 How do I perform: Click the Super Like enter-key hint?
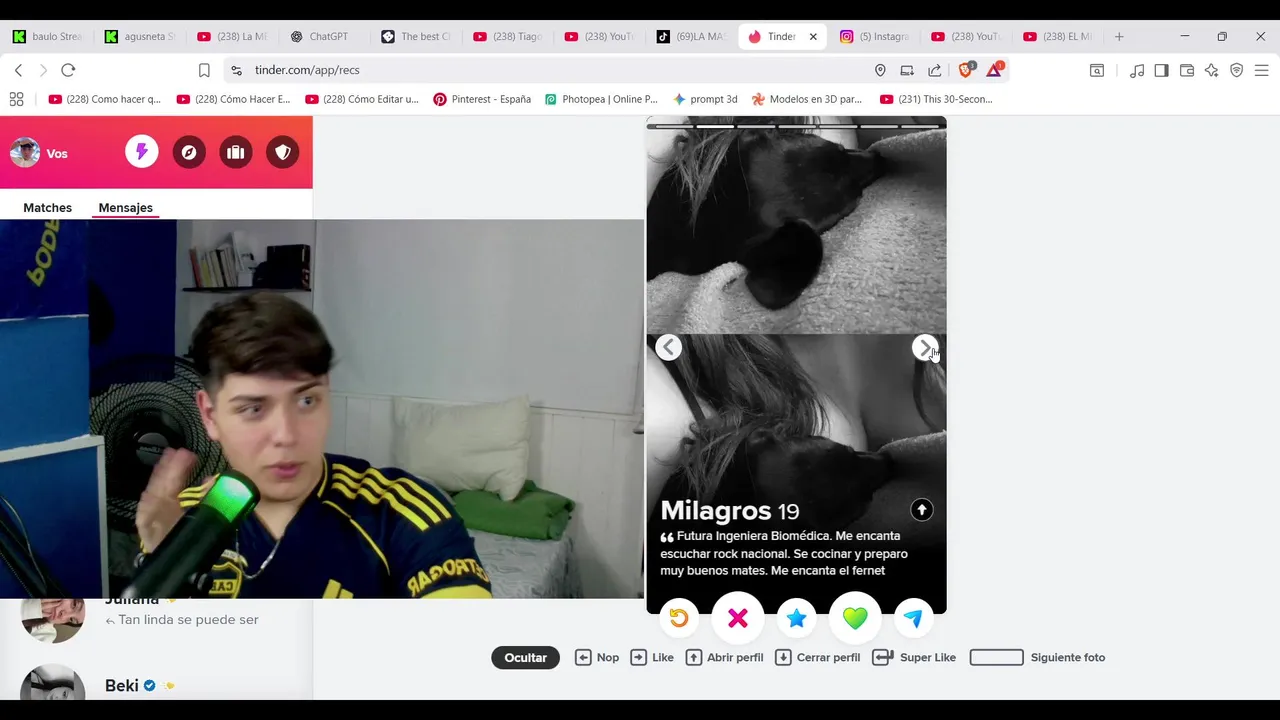pos(914,657)
